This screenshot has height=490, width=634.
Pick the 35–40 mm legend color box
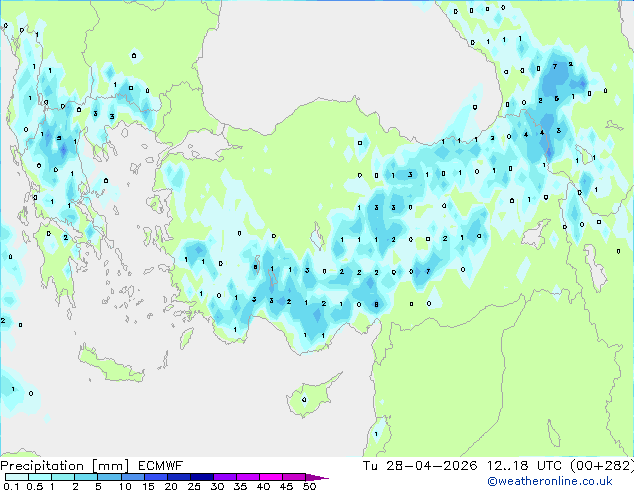248,477
